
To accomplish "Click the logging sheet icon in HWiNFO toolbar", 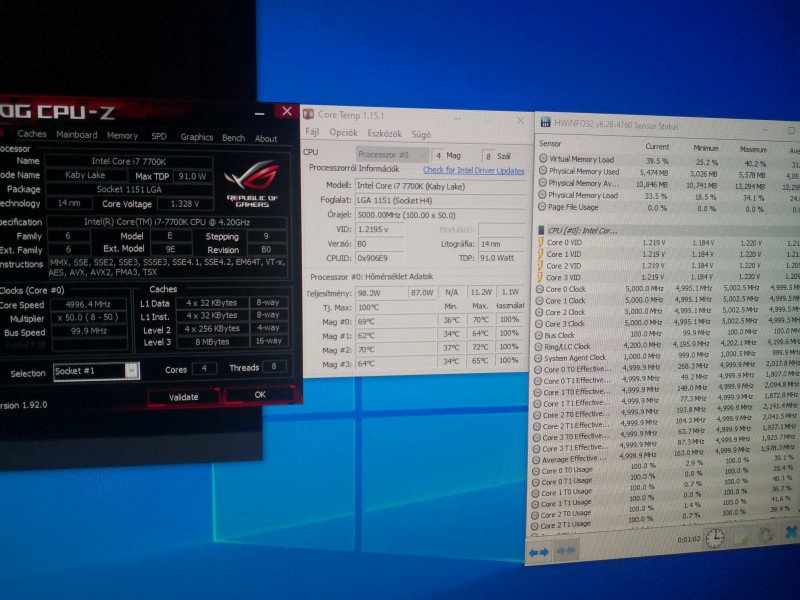I will tap(741, 536).
